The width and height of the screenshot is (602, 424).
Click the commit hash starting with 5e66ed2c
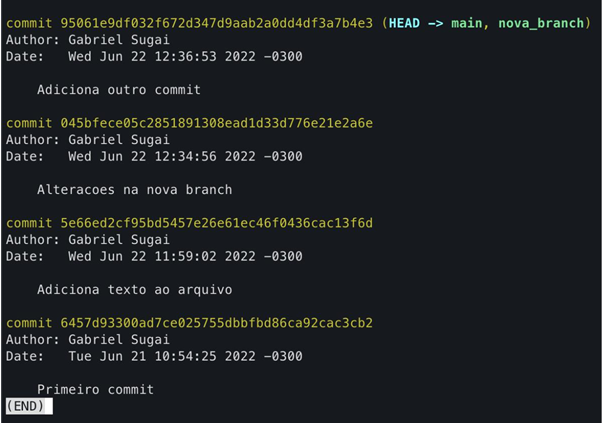coord(217,223)
